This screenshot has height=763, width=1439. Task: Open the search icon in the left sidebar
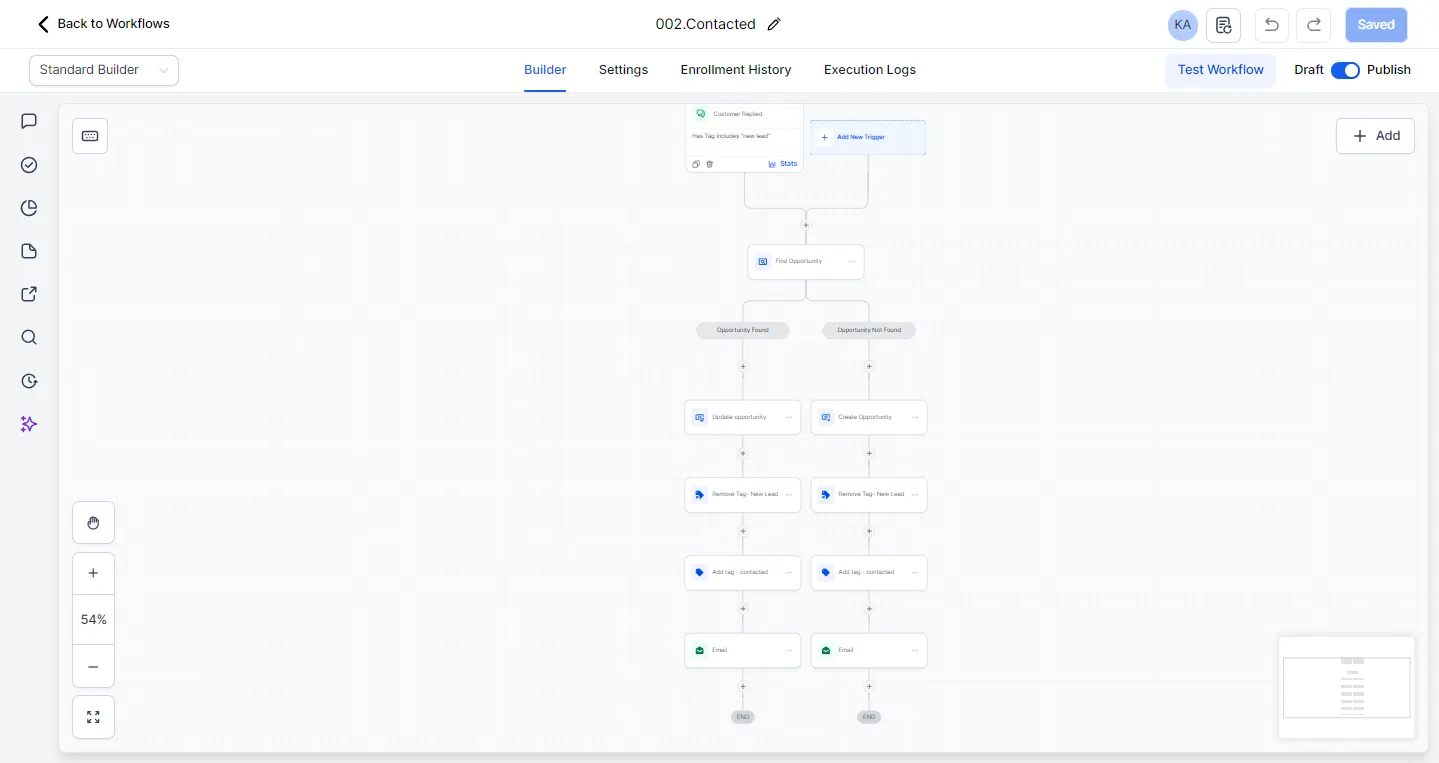(29, 337)
